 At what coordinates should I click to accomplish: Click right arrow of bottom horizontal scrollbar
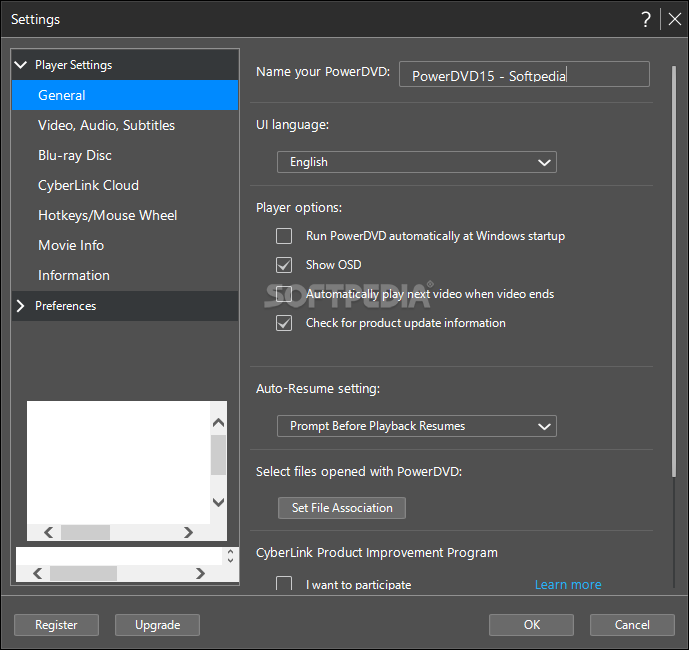(200, 574)
